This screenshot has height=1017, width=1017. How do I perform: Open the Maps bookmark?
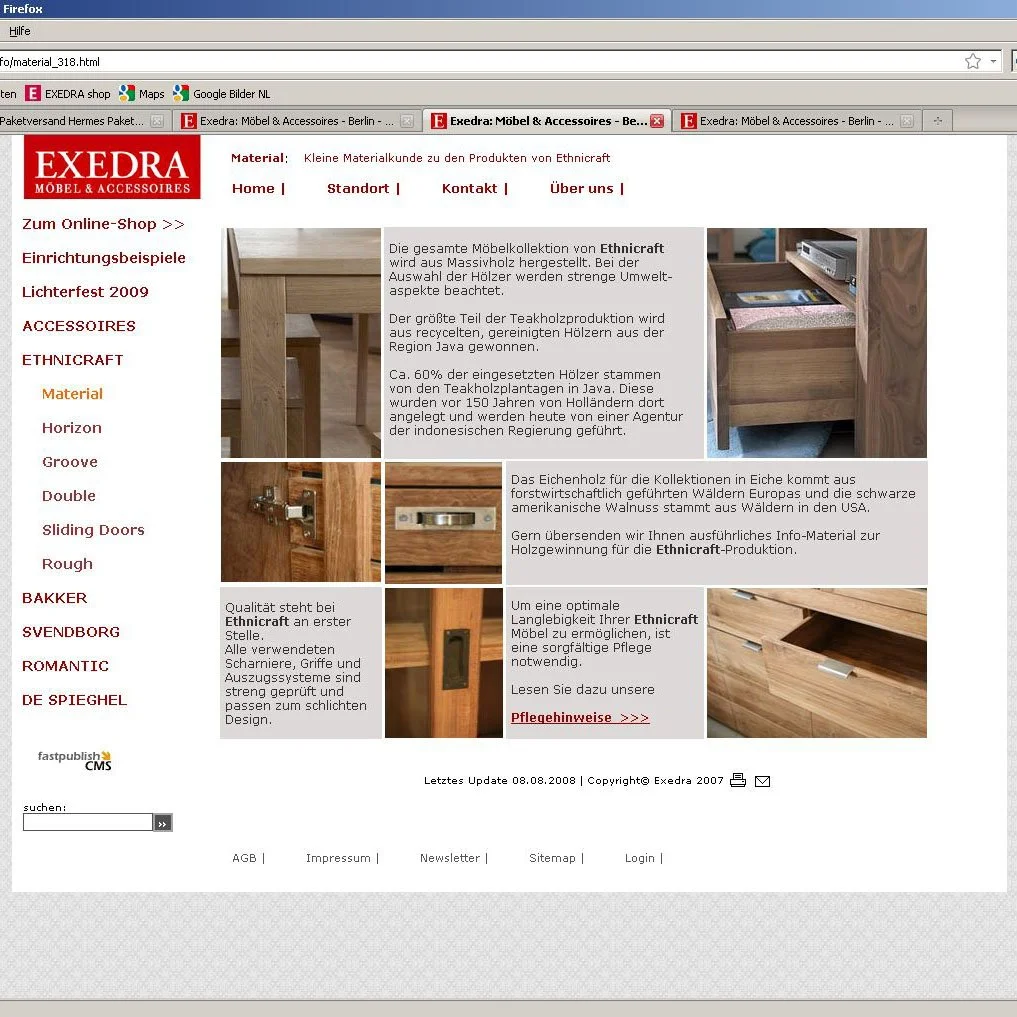(142, 94)
